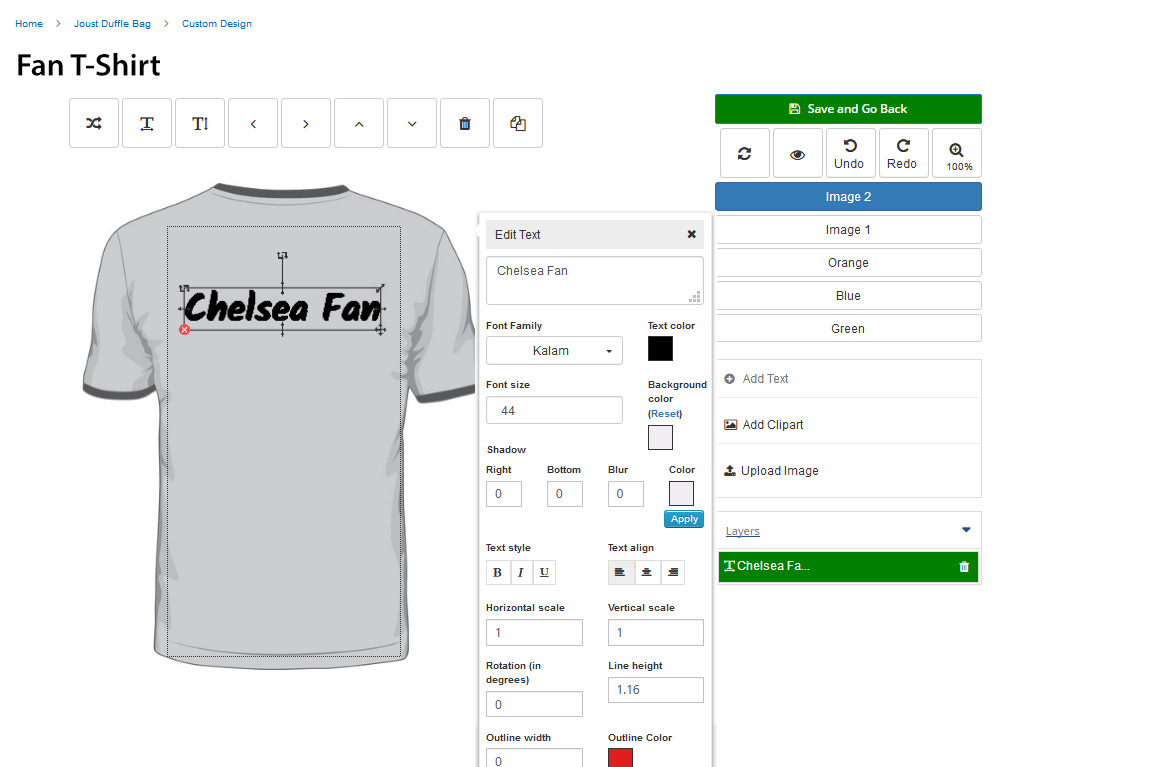The width and height of the screenshot is (1173, 767).
Task: Duplicate the selected object with copy icon
Action: point(518,123)
